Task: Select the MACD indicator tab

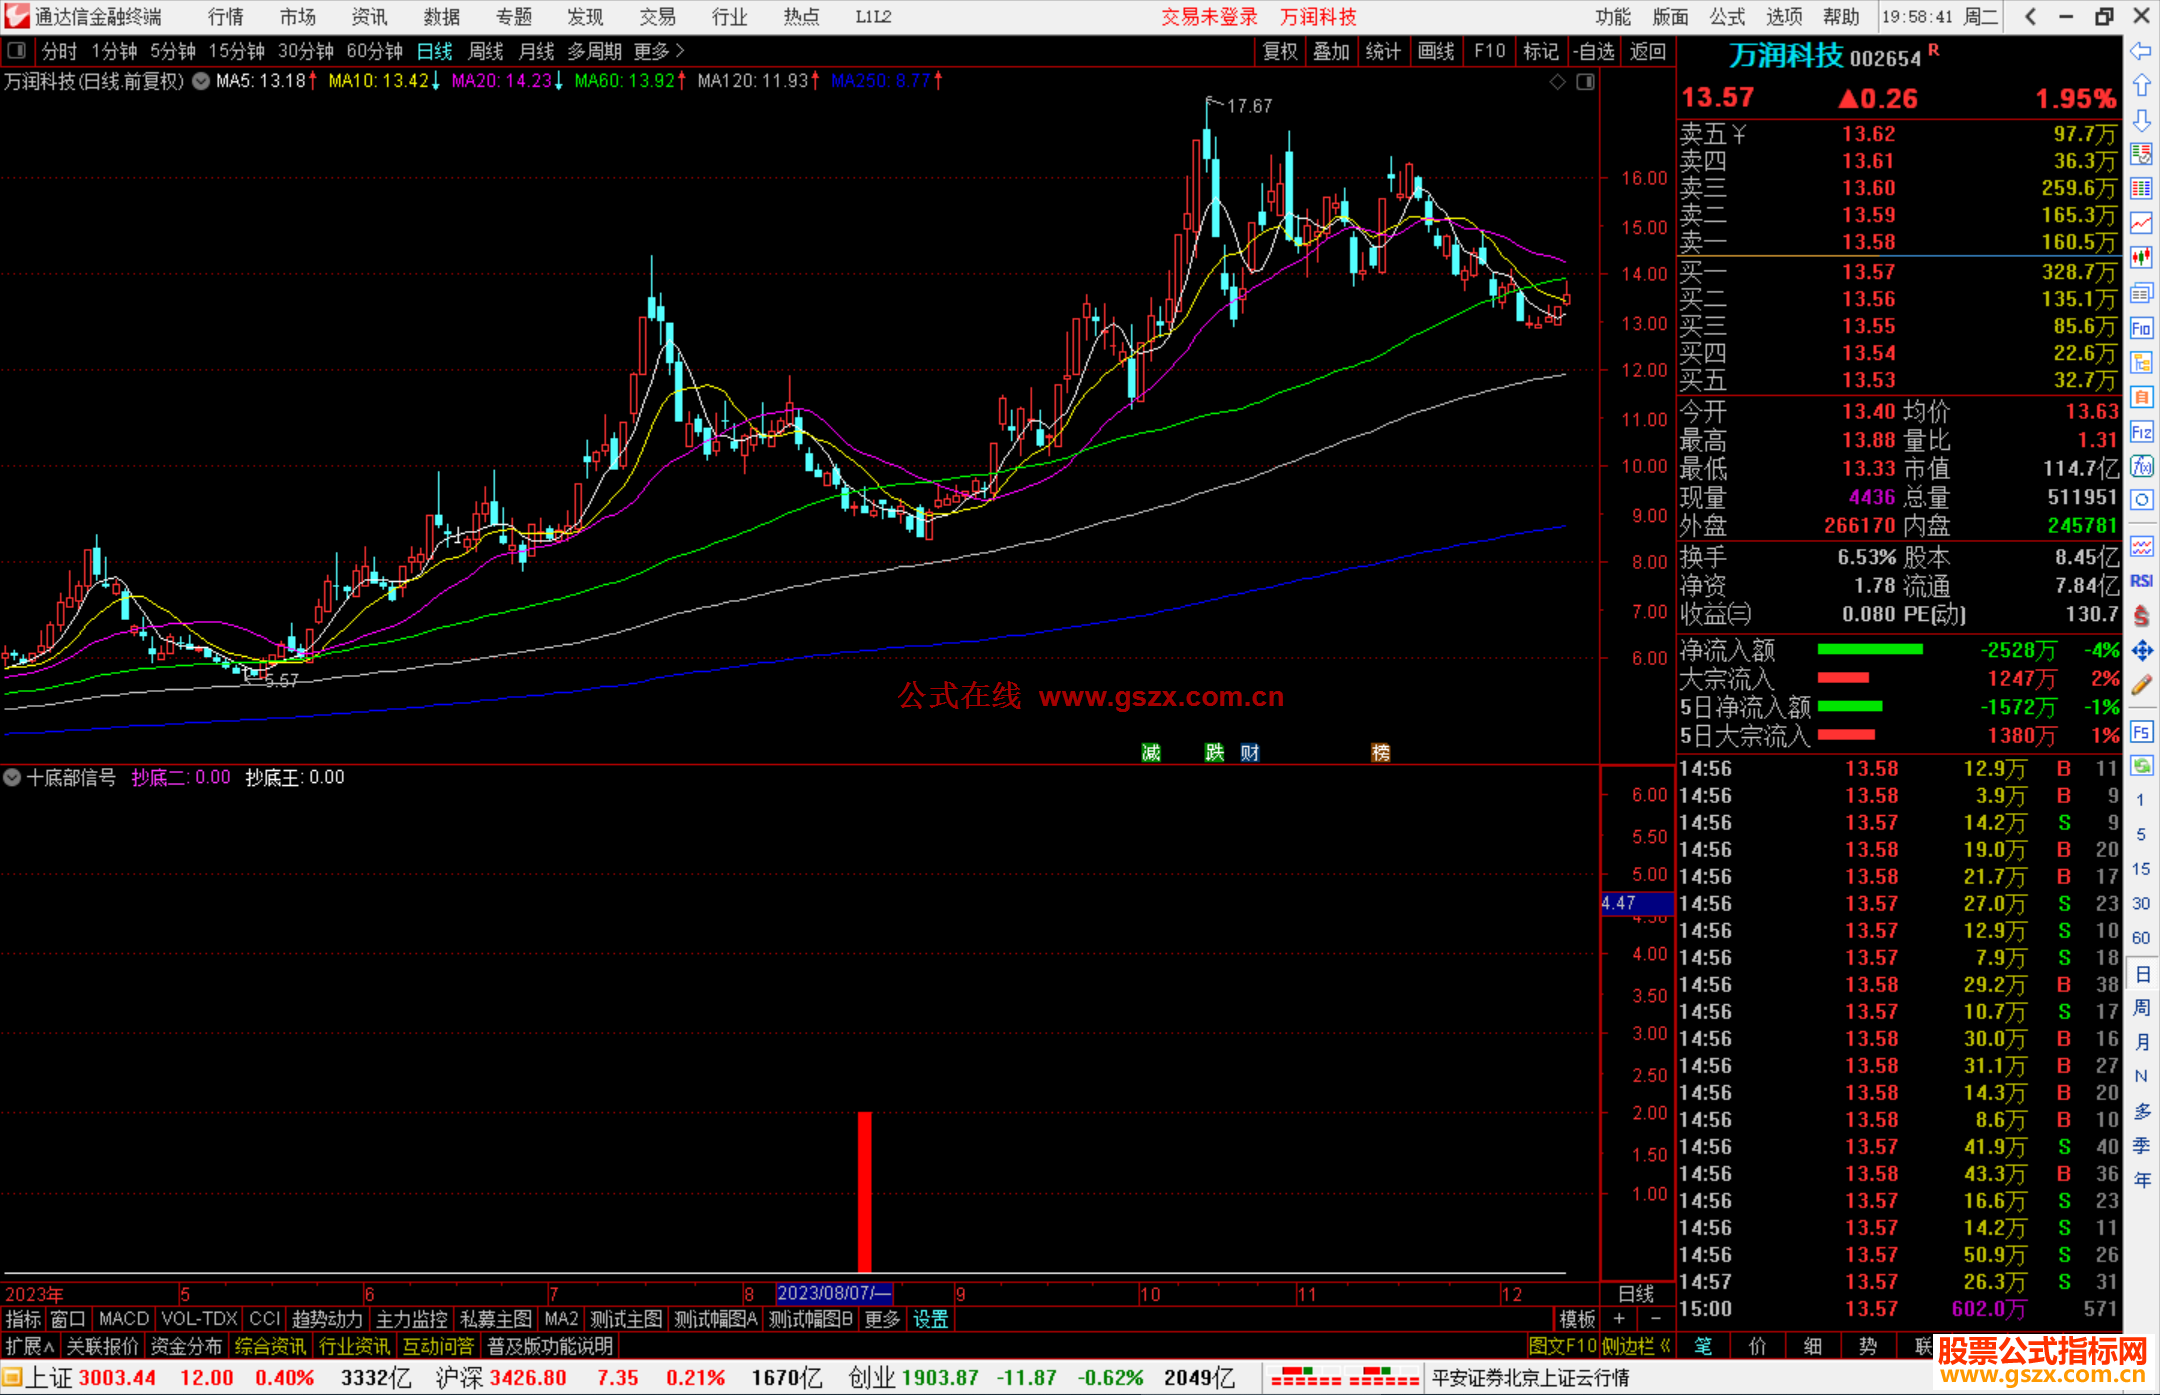Action: pos(123,1319)
